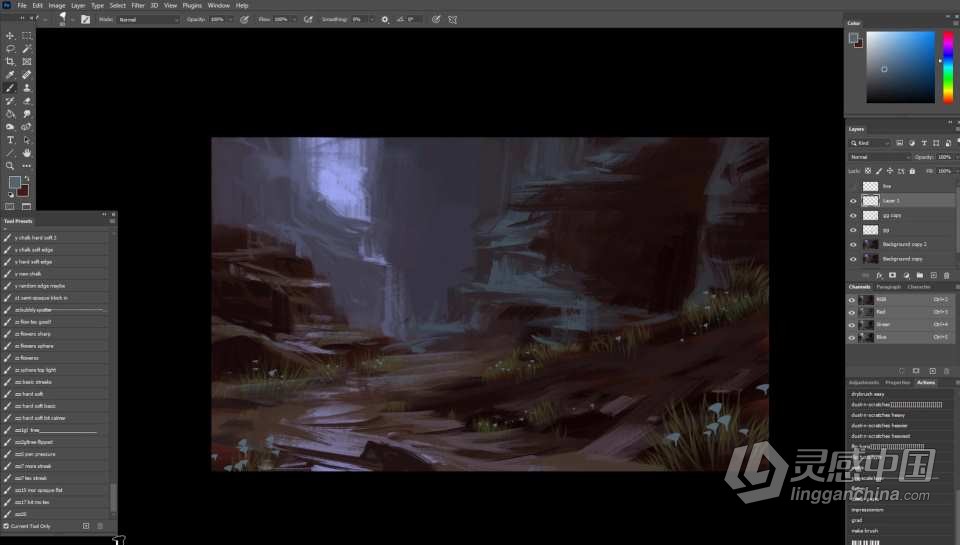Switch to the Paragraph tab
This screenshot has height=545, width=960.
[888, 287]
